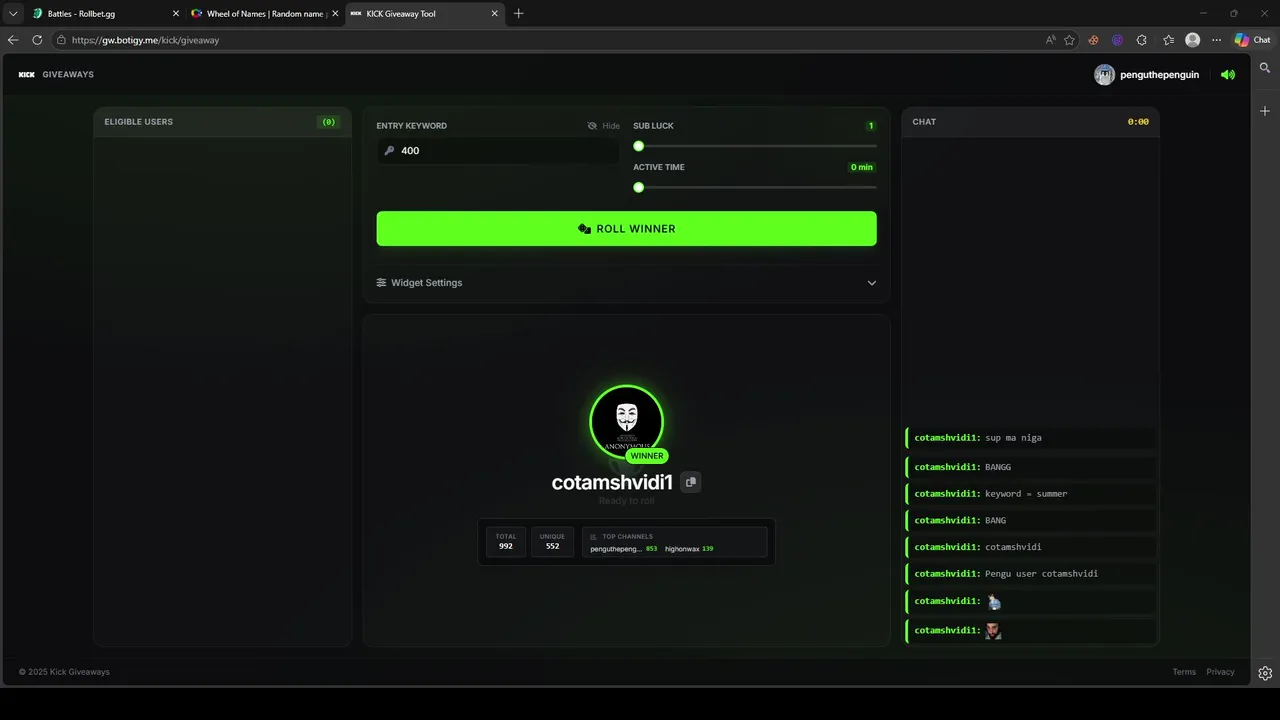
Task: Open the Favorites list icon
Action: pos(1168,40)
